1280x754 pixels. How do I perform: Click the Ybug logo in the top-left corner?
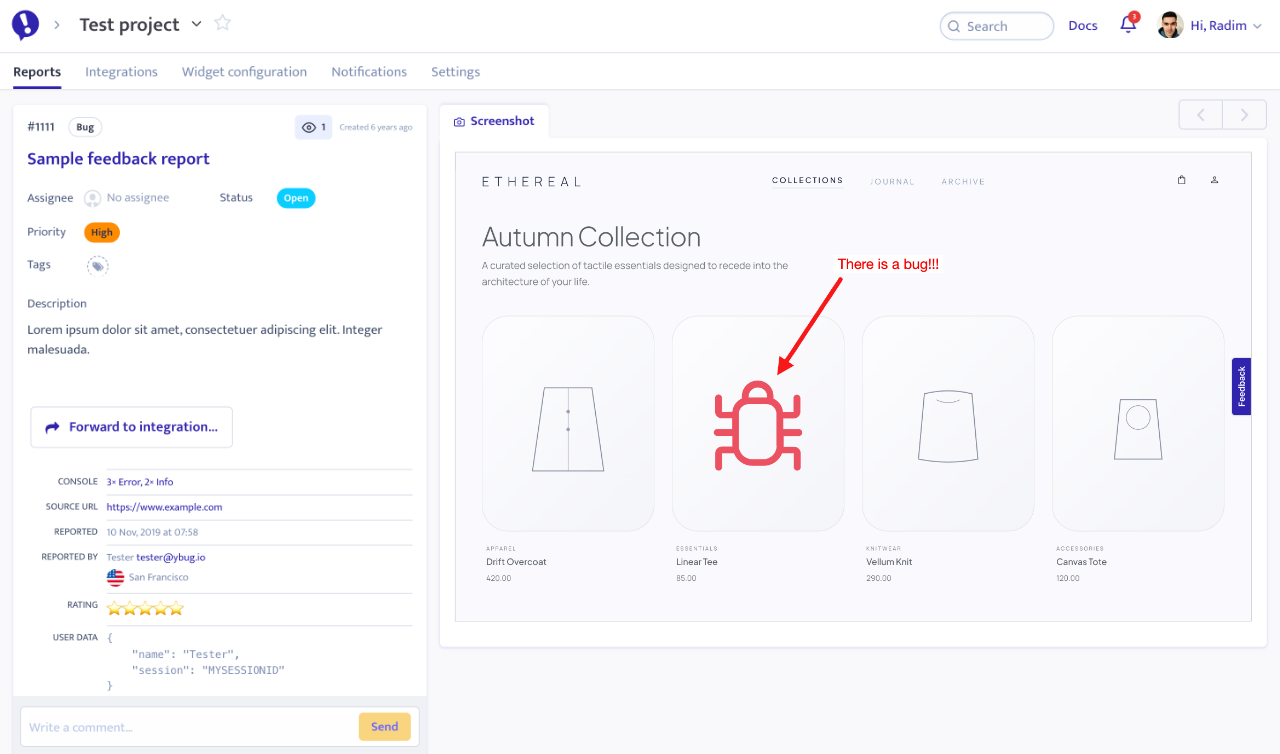tap(24, 24)
